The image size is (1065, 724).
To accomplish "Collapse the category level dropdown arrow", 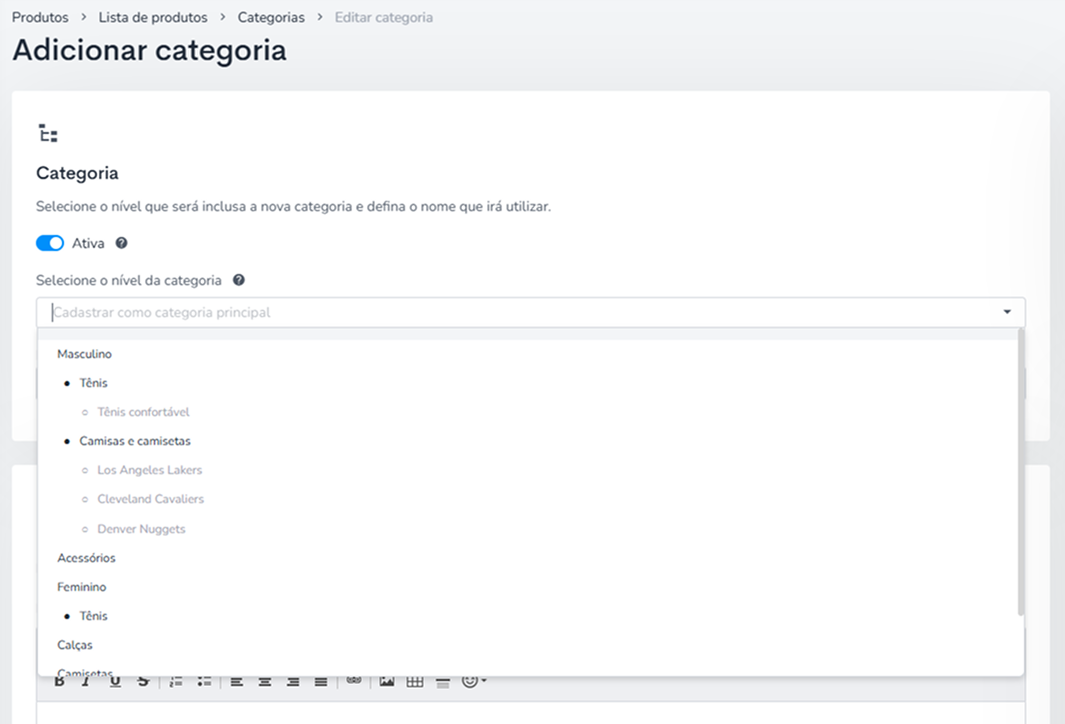I will [x=1007, y=312].
